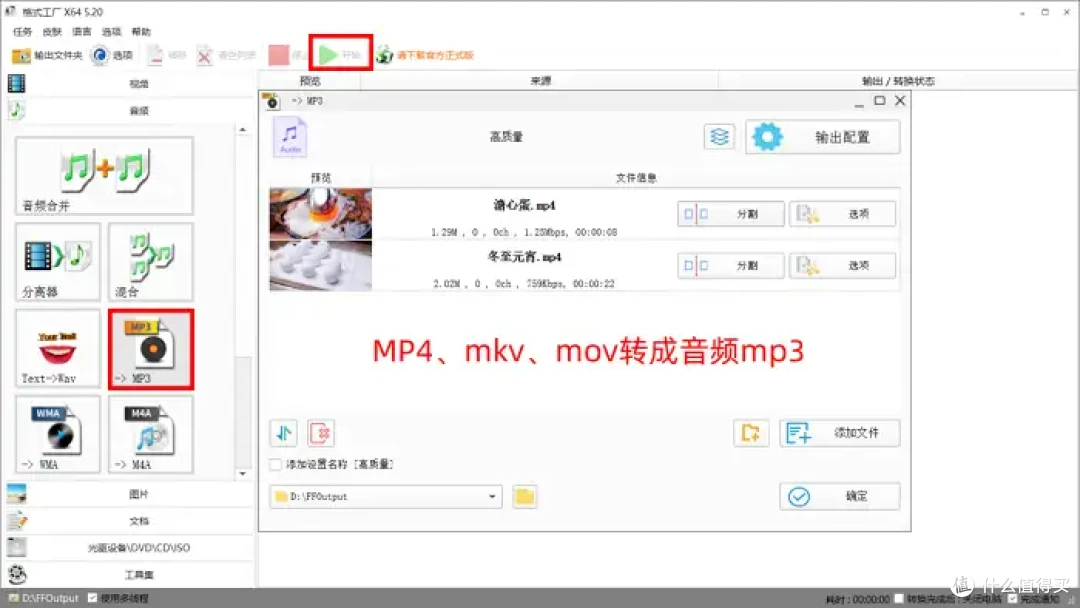Select the 分离器 splitter tool
This screenshot has width=1080, height=608.
coord(58,262)
